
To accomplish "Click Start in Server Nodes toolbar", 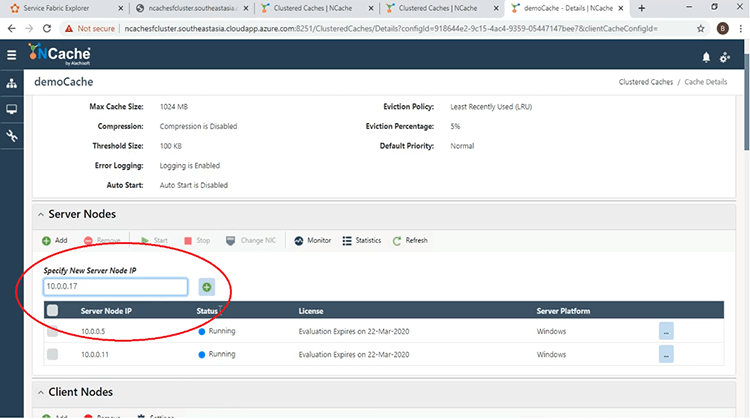I will [x=154, y=241].
